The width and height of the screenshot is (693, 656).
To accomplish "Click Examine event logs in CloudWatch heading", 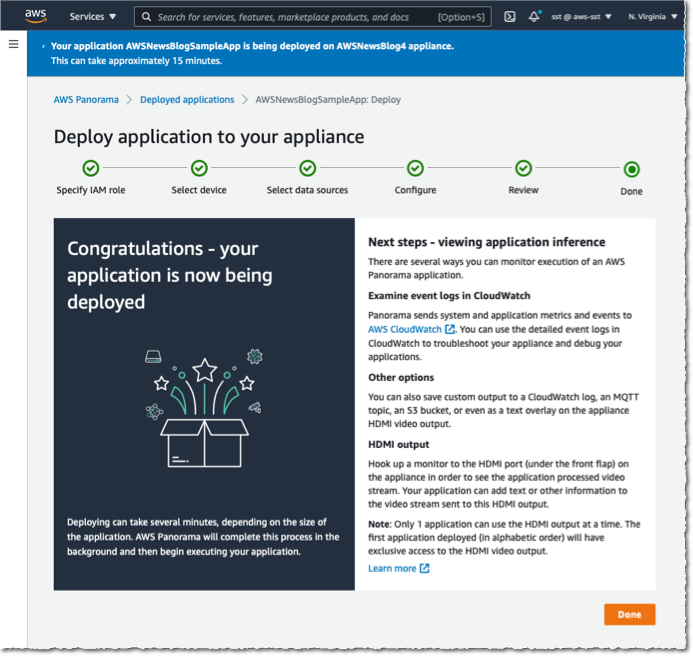I will pos(449,296).
